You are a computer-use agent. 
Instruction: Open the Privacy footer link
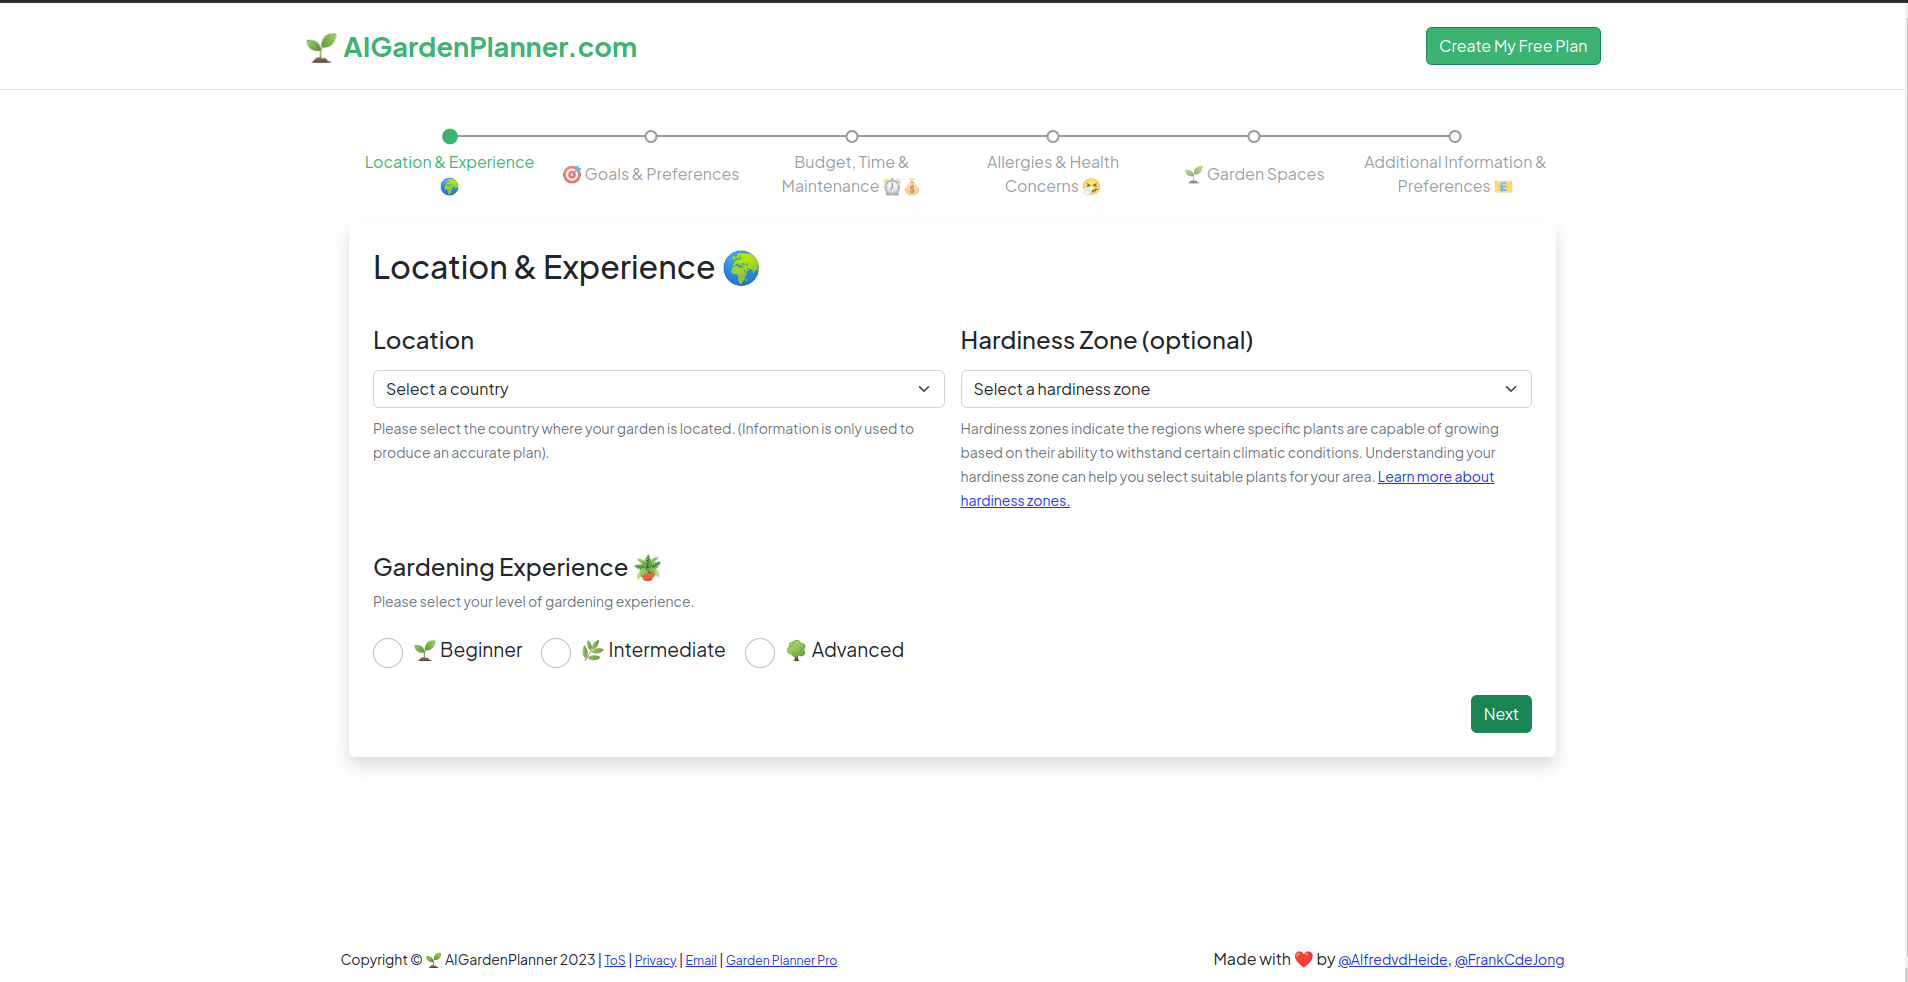click(x=655, y=960)
